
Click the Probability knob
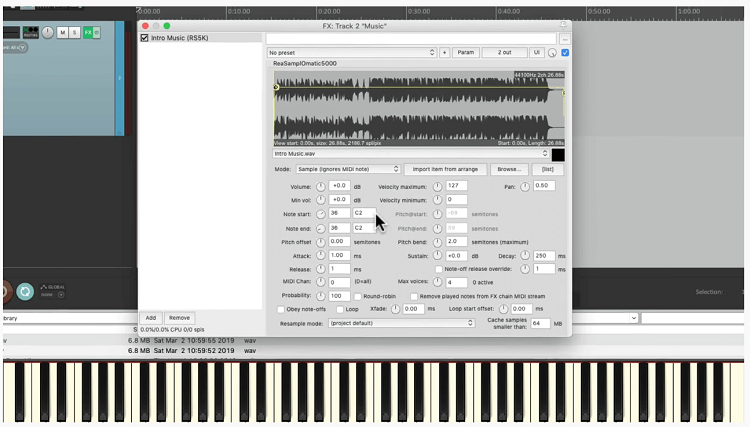point(320,296)
